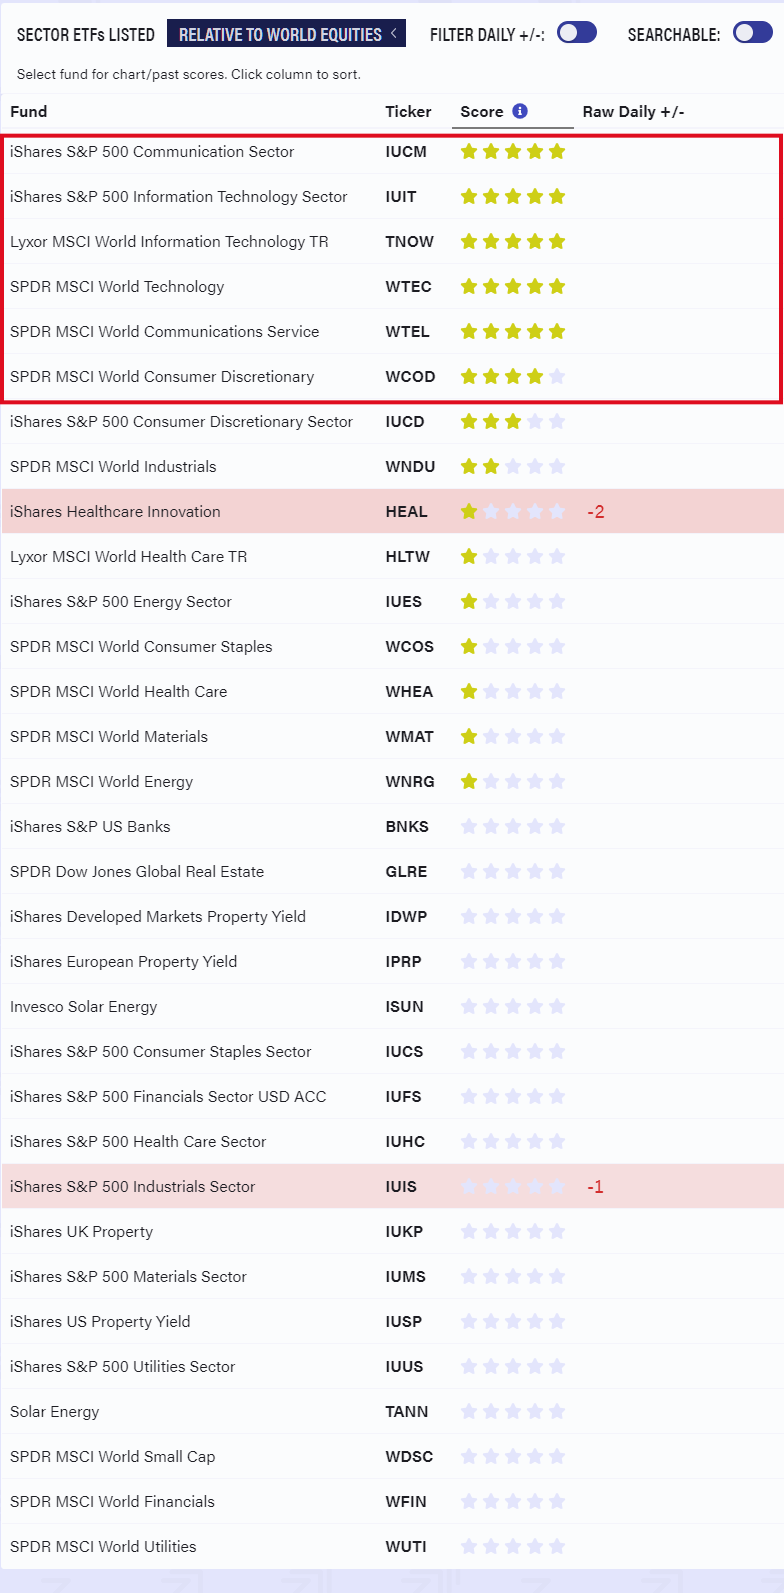This screenshot has height=1593, width=784.
Task: Click the IUIT ticker
Action: (401, 197)
